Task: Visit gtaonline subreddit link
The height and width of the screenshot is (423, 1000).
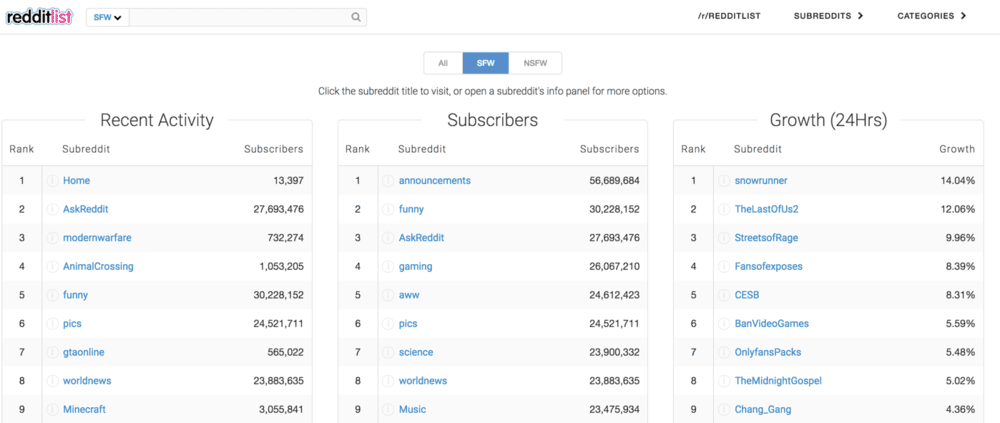Action: (x=84, y=352)
